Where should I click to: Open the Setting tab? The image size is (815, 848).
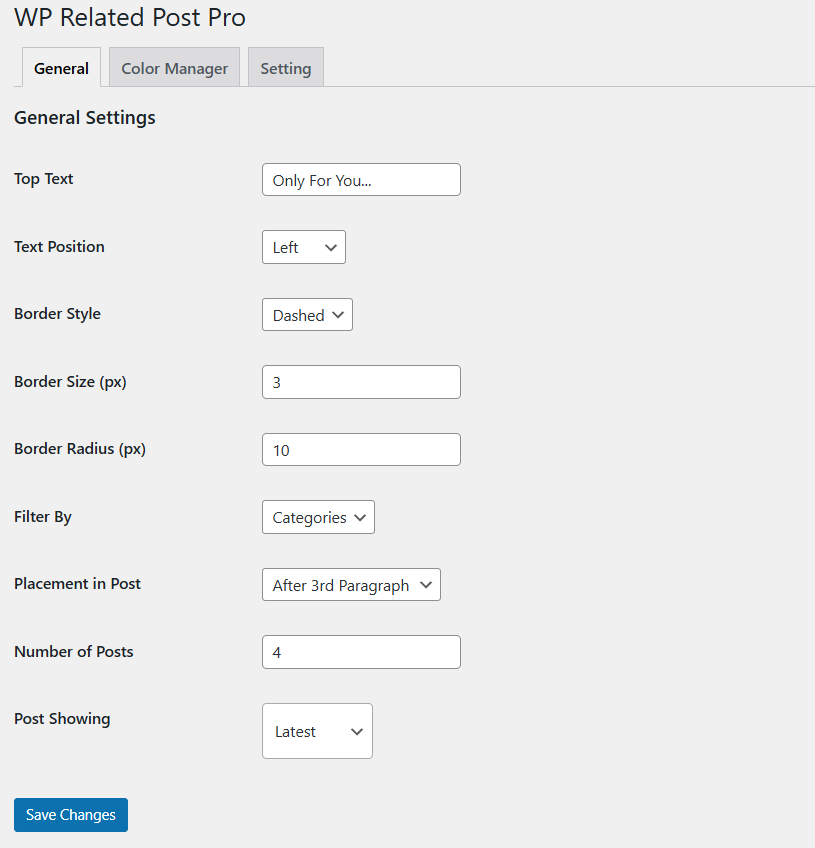(x=285, y=68)
